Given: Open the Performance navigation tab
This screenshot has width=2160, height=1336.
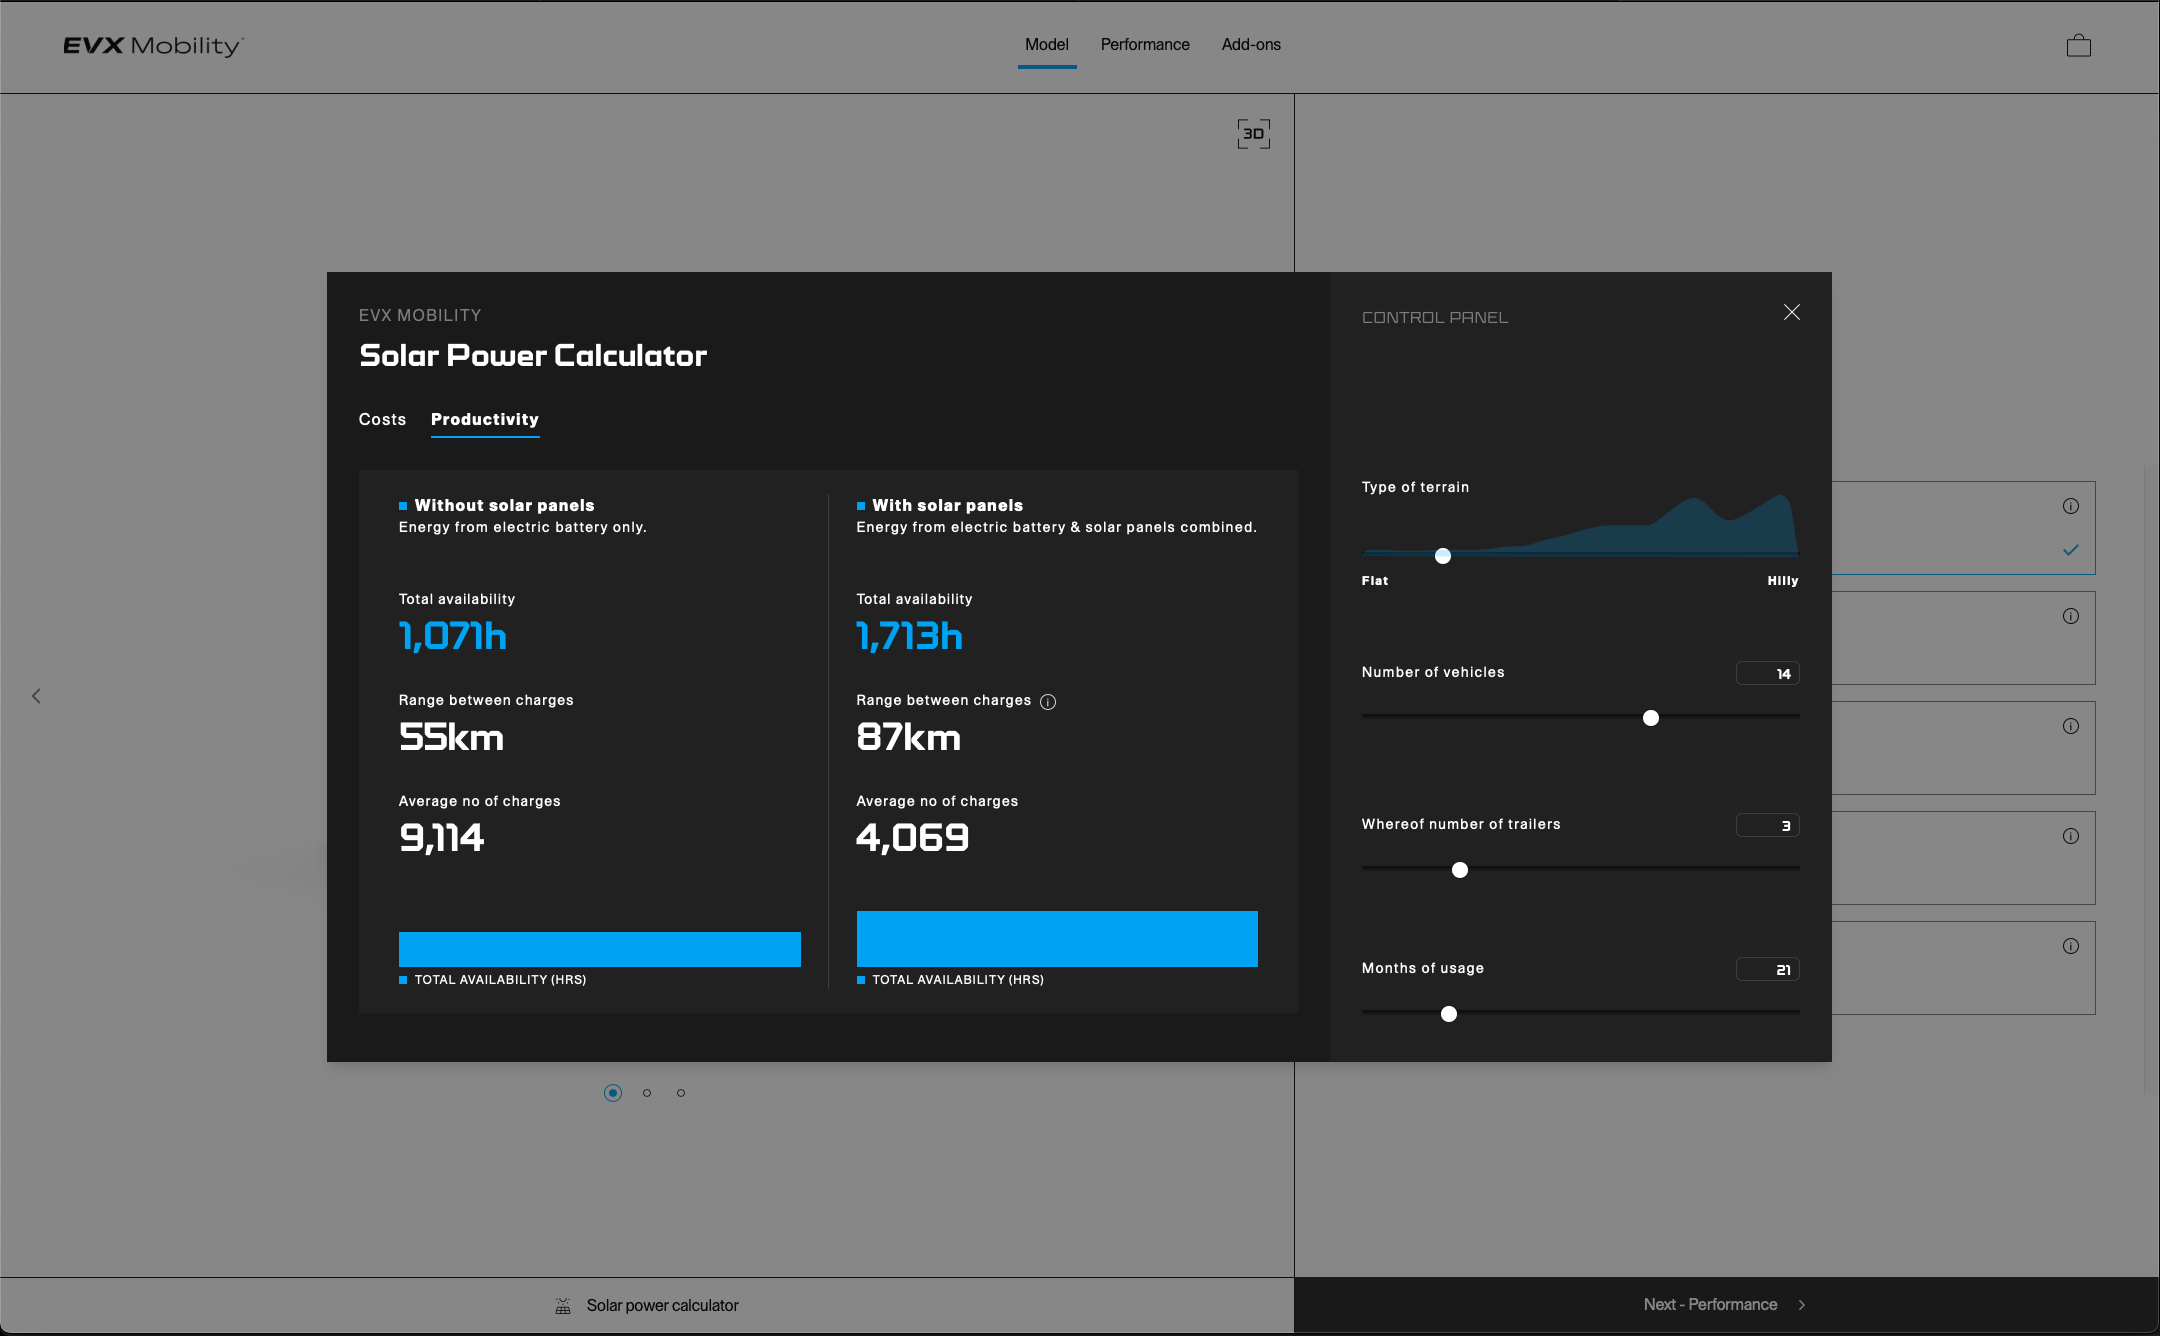Looking at the screenshot, I should (x=1145, y=45).
